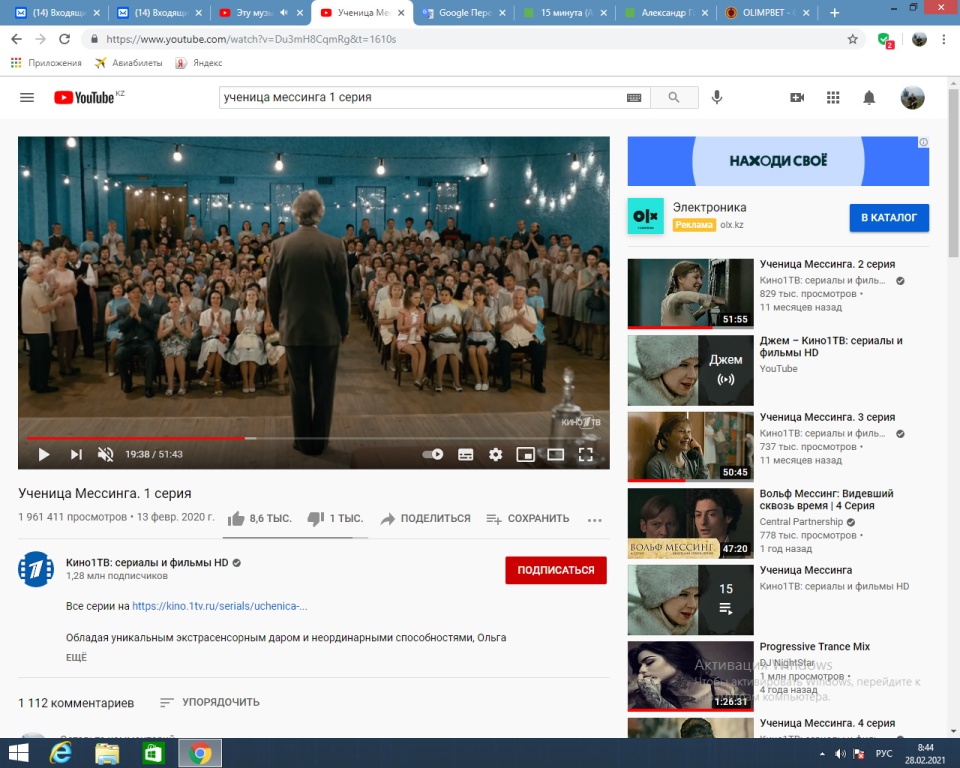Image resolution: width=960 pixels, height=768 pixels.
Task: Open the Джем Кино1ТВ mix thumbnail
Action: pos(691,370)
